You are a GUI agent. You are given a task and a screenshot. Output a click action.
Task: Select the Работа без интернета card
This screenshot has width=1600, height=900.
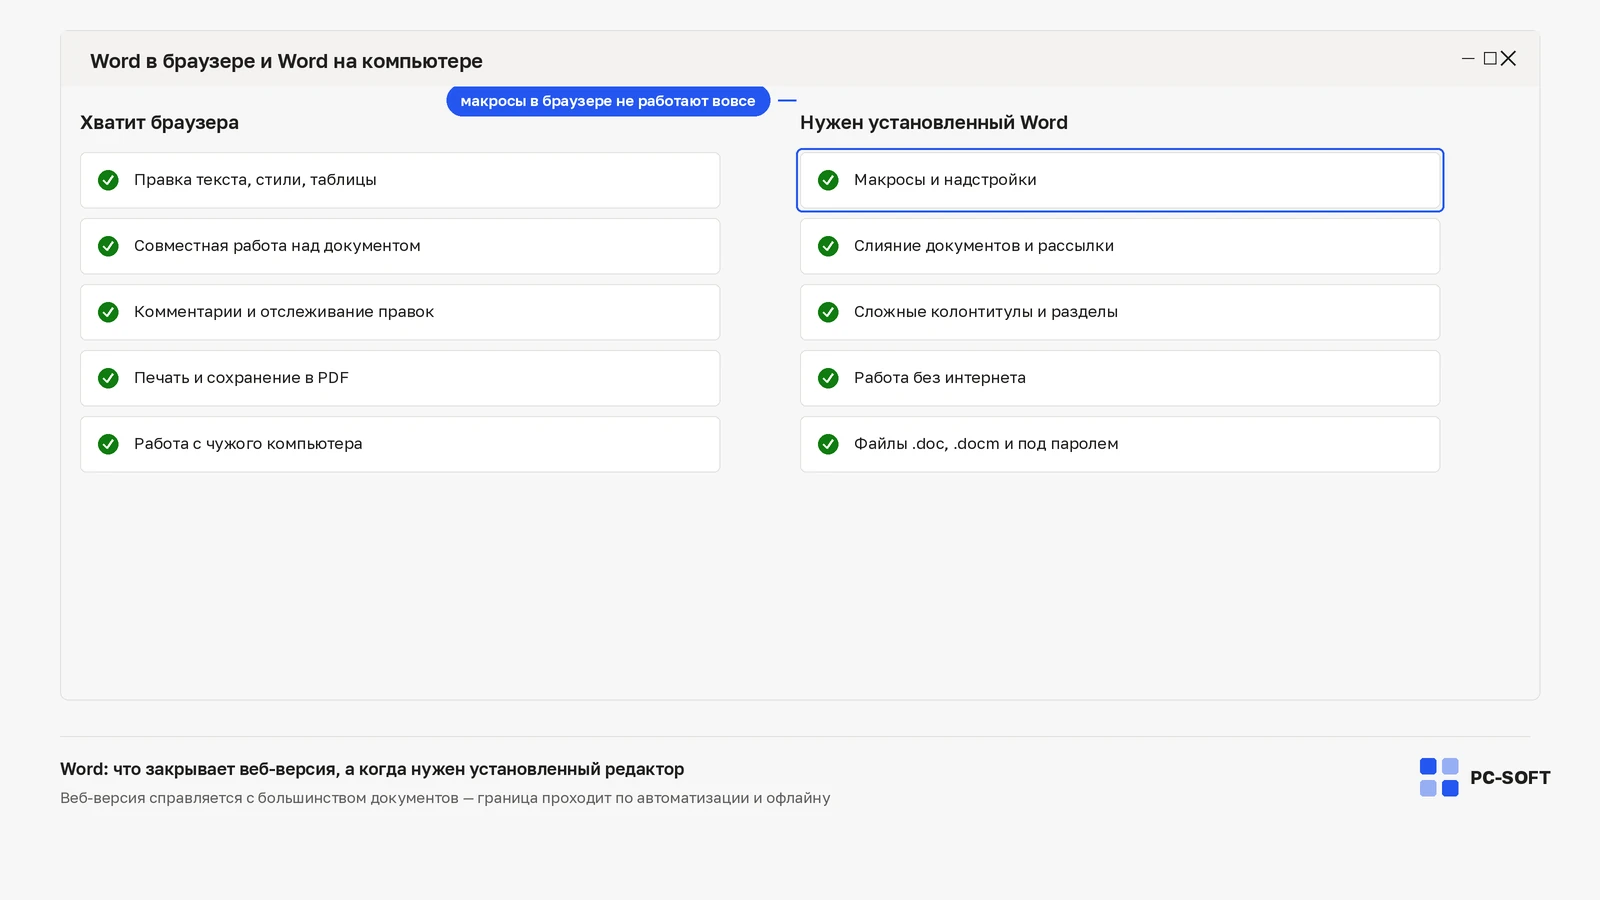point(1120,378)
